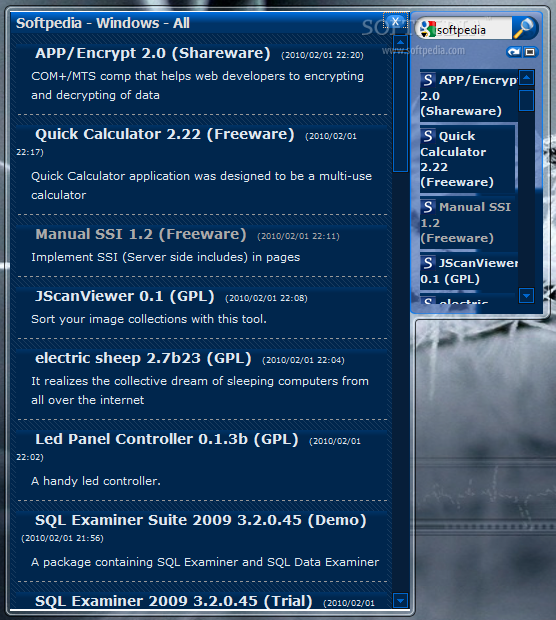
Task: Select APP/Encrypt 2.0 item in gadget list
Action: [469, 95]
